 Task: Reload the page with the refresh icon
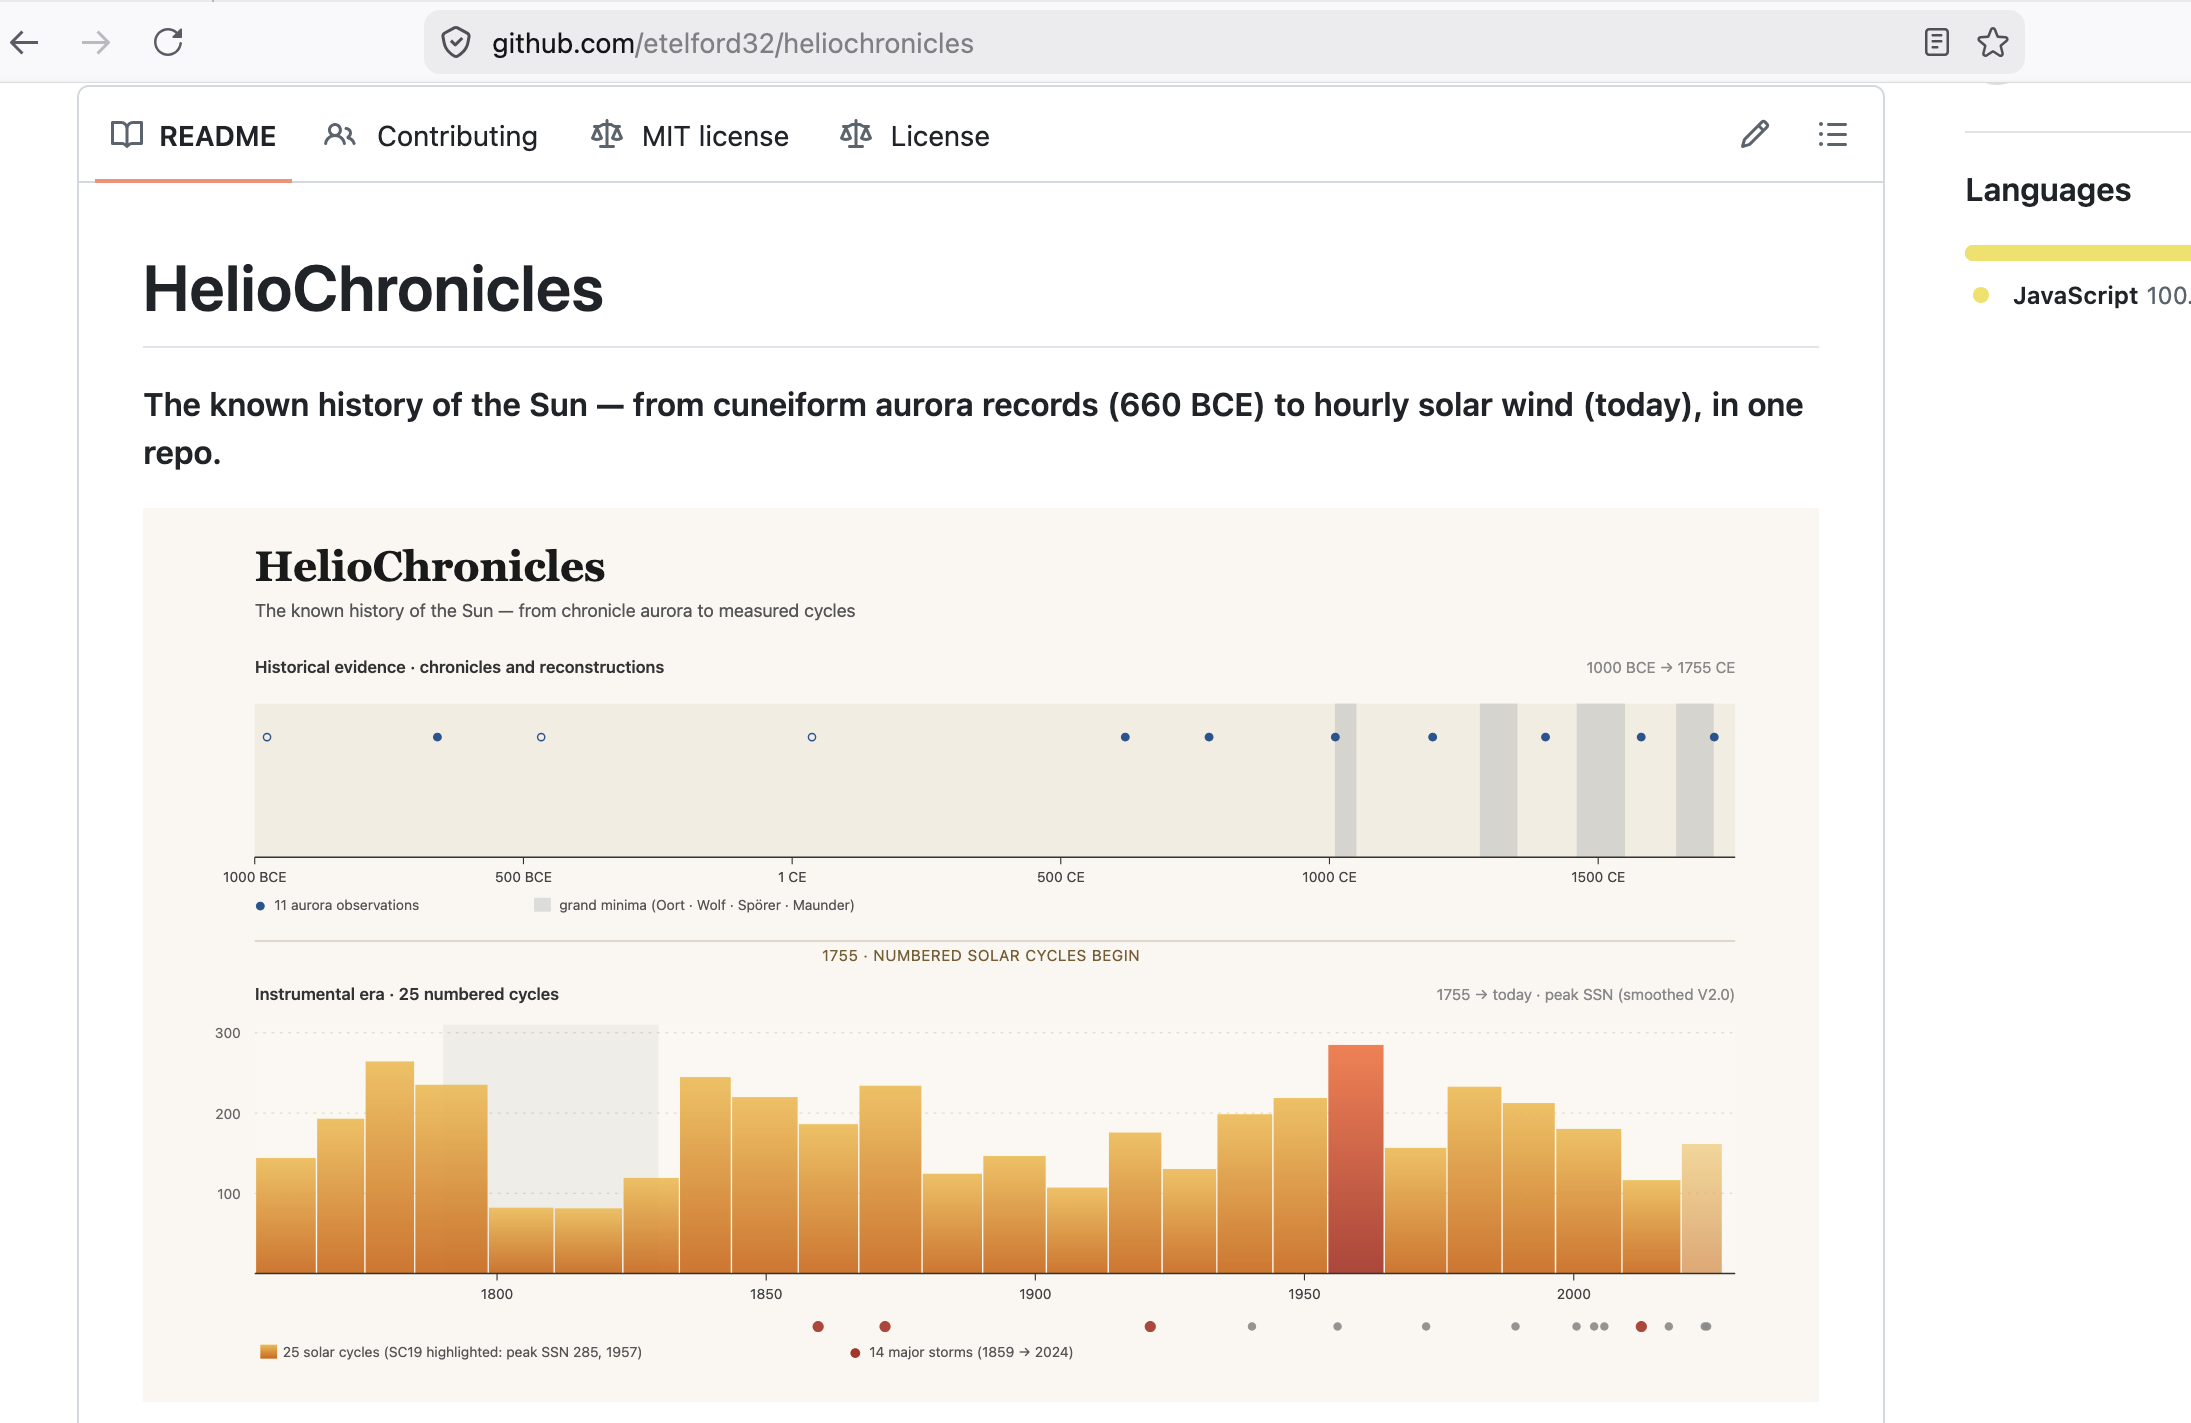(168, 42)
